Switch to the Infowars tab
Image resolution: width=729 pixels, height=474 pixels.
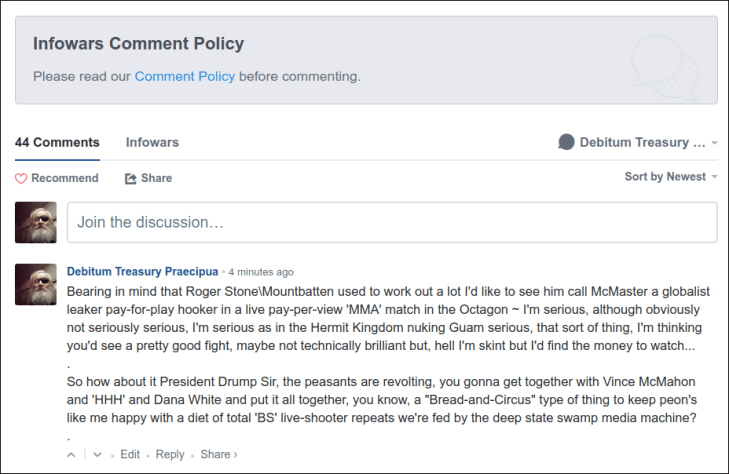point(152,142)
